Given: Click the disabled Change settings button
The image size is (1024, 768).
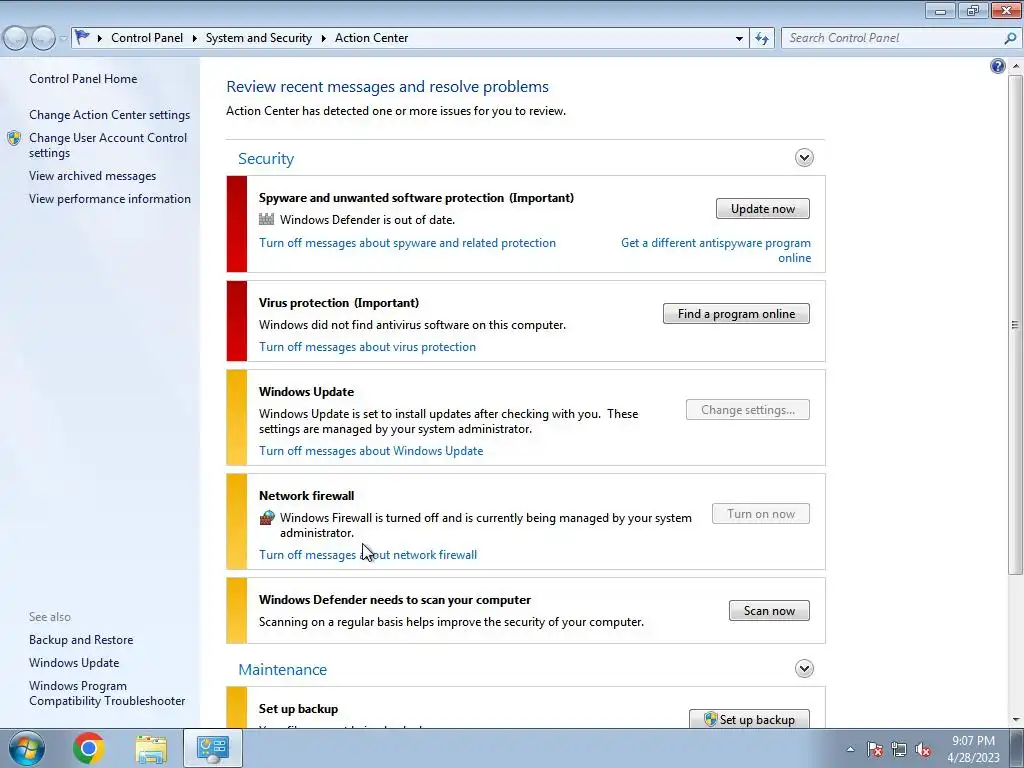Looking at the screenshot, I should point(748,409).
